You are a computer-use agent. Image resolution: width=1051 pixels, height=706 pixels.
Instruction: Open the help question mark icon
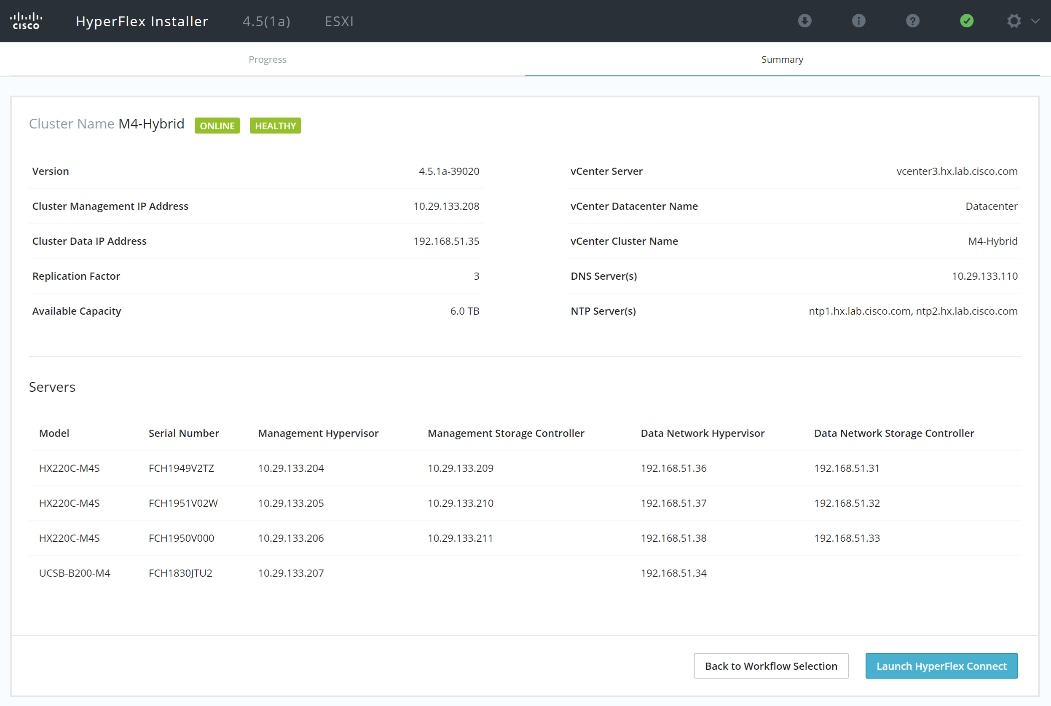pyautogui.click(x=912, y=21)
